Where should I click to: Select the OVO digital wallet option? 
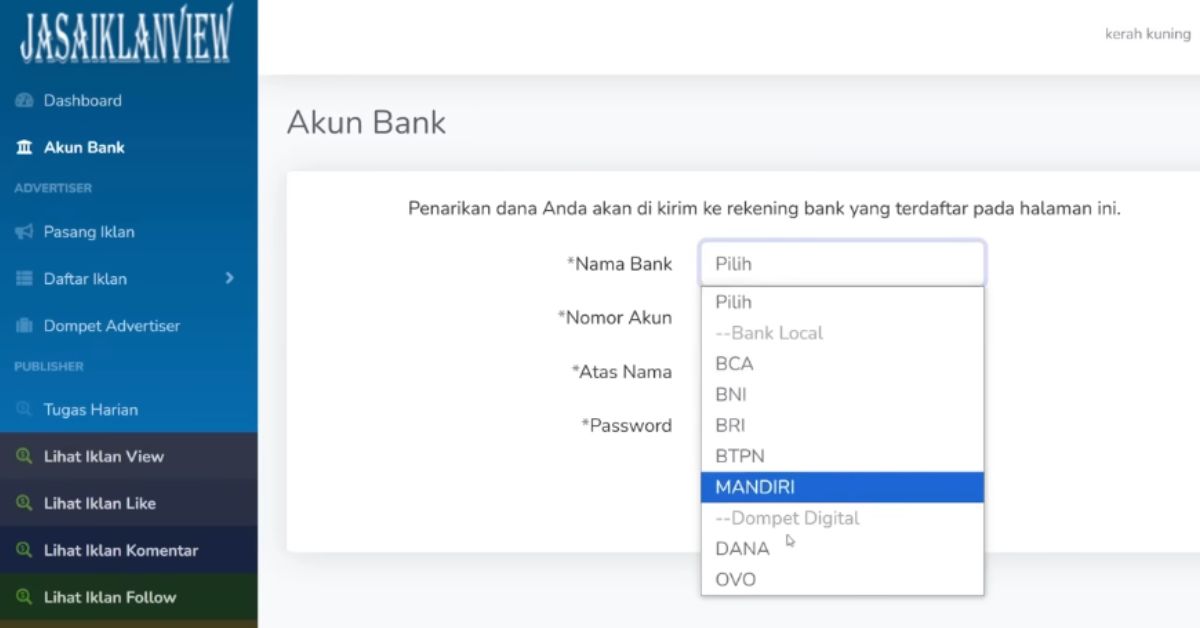click(x=842, y=580)
